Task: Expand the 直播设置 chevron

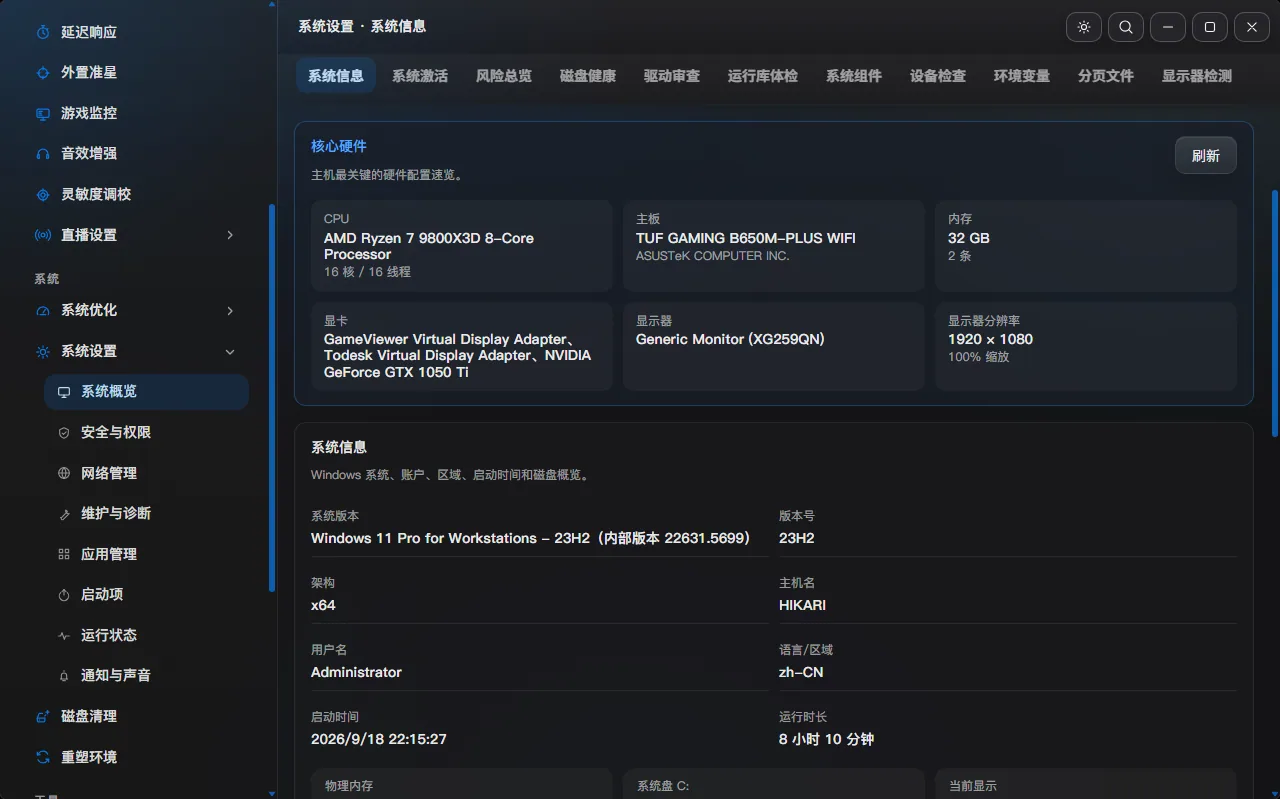Action: pyautogui.click(x=230, y=235)
